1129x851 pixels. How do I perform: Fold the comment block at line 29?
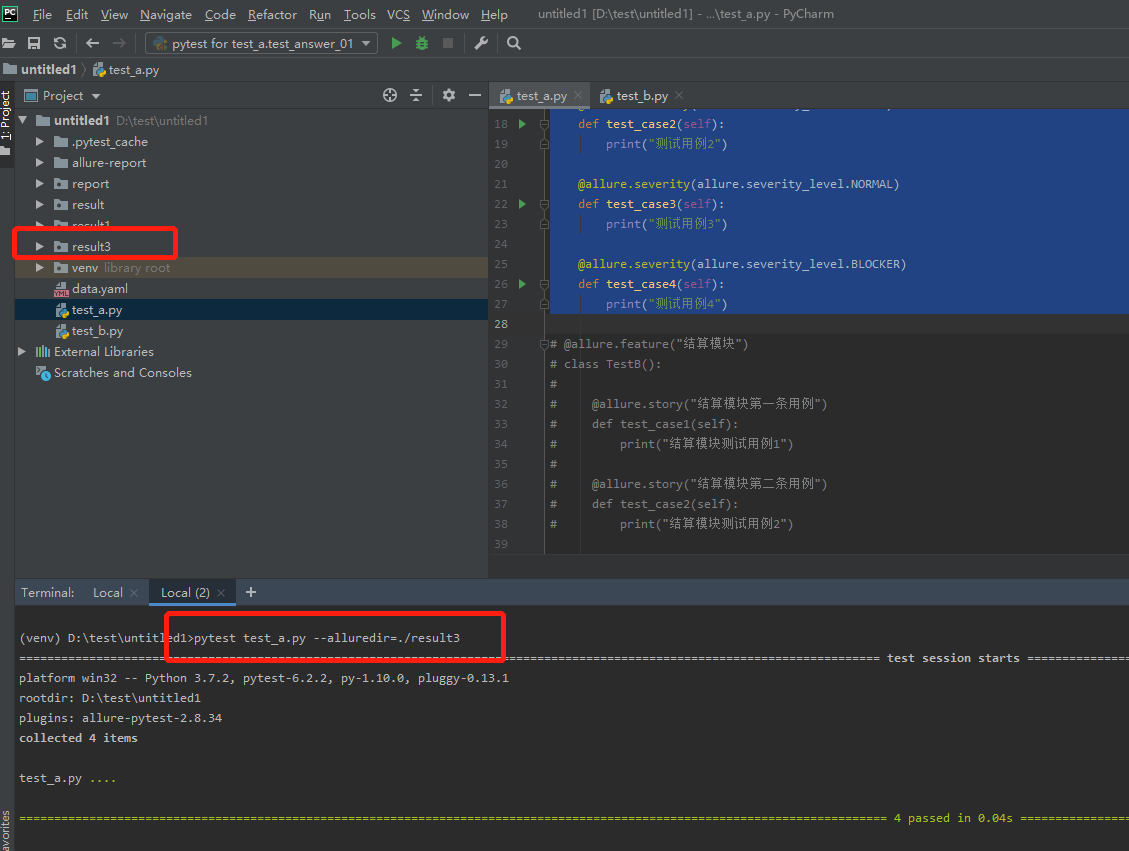click(544, 344)
